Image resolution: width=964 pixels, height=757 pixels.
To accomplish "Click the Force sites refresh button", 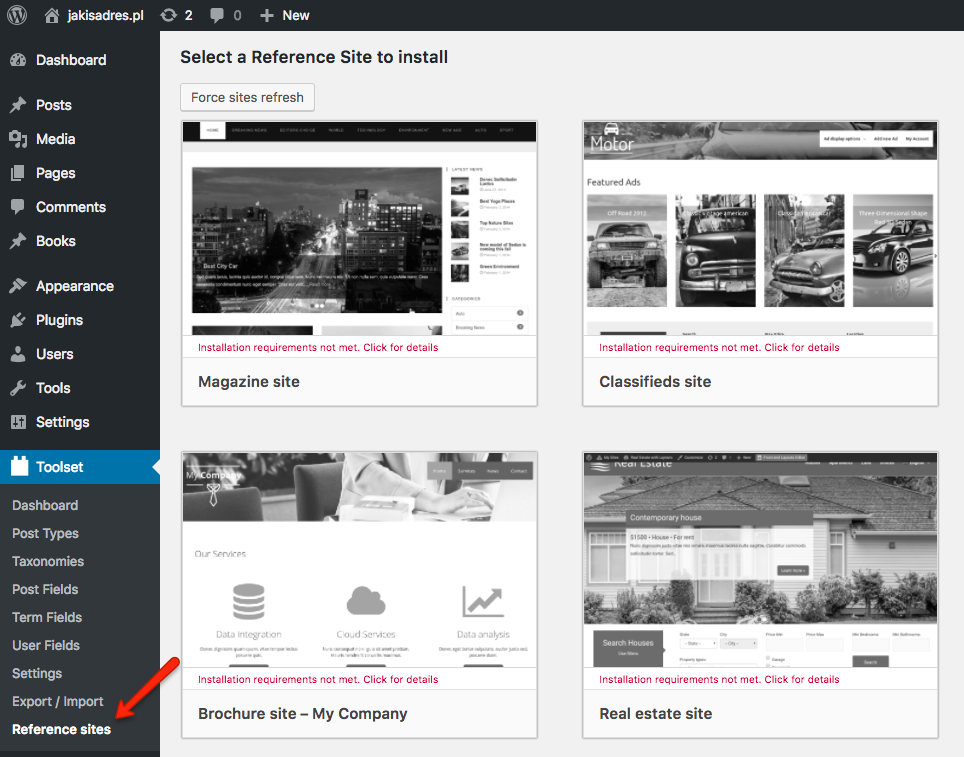I will (247, 97).
